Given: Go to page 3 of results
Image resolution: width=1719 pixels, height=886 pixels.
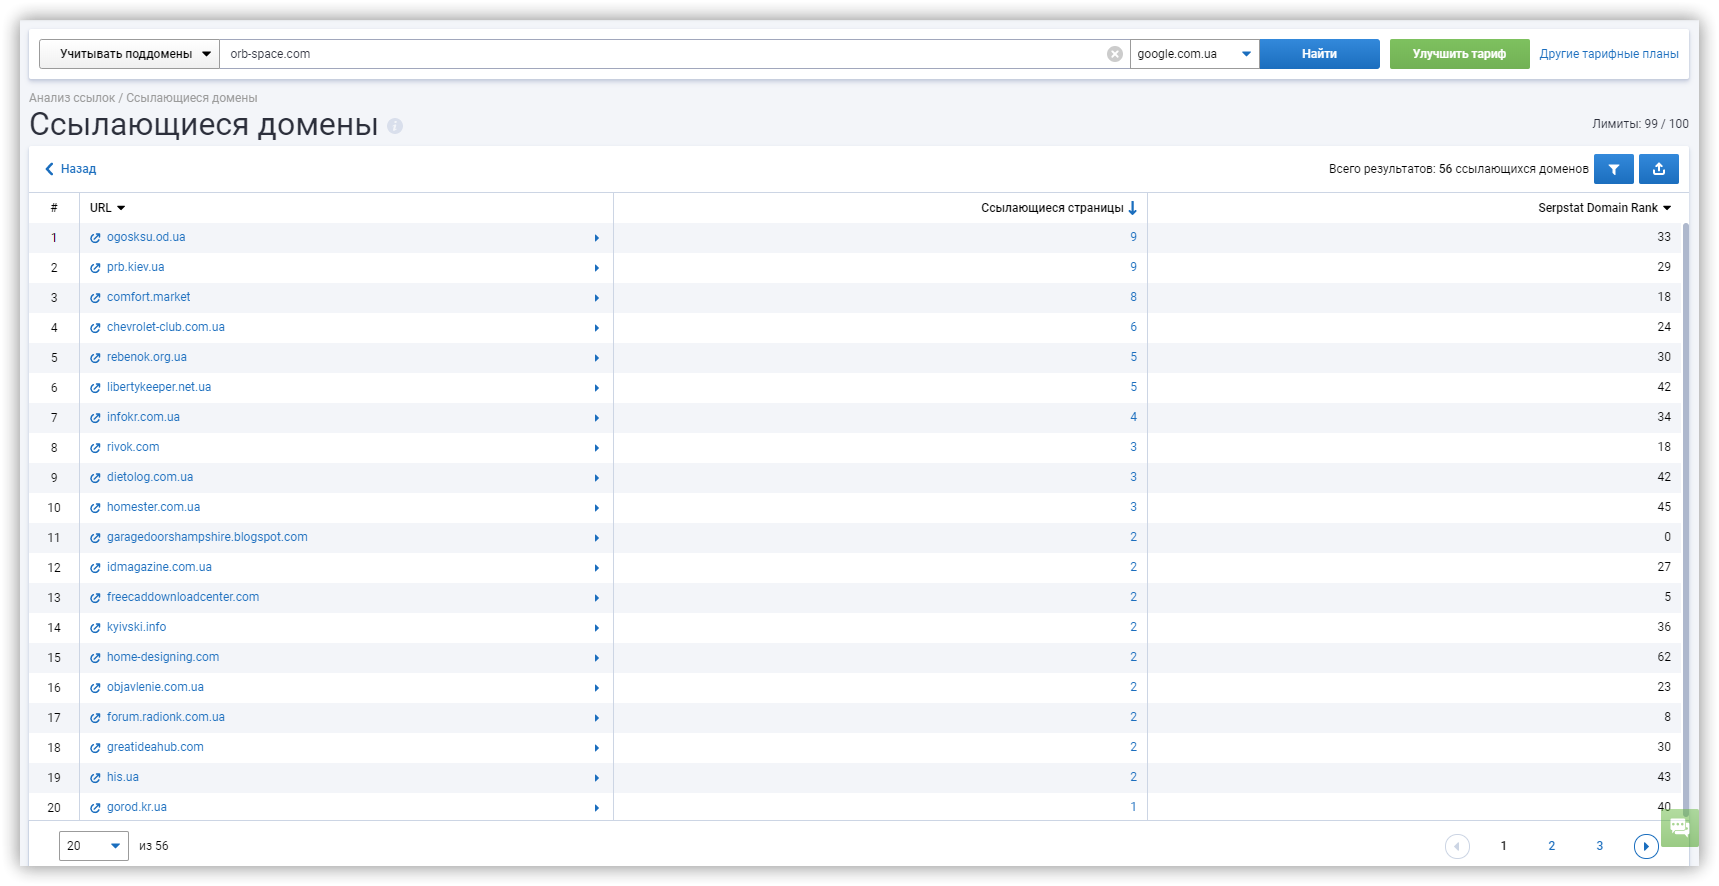Looking at the screenshot, I should pos(1599,846).
